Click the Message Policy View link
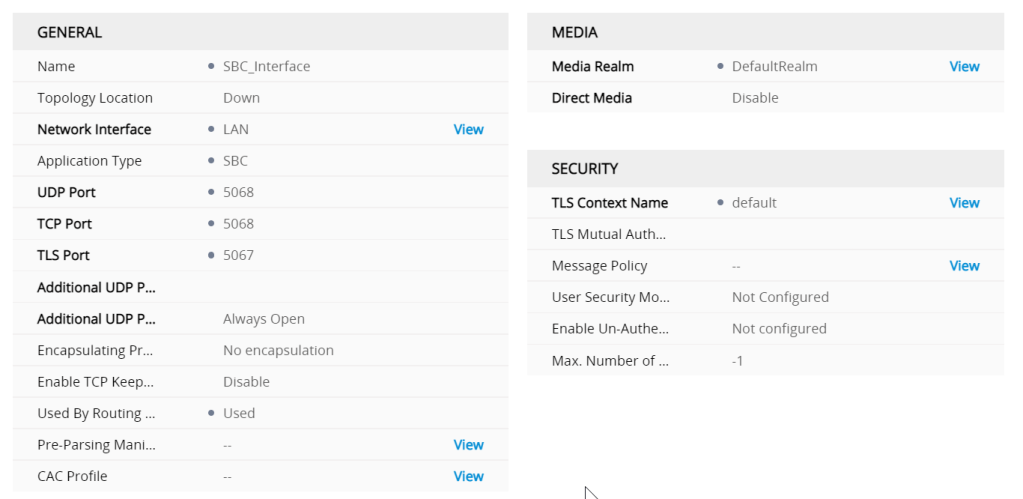 click(x=964, y=265)
